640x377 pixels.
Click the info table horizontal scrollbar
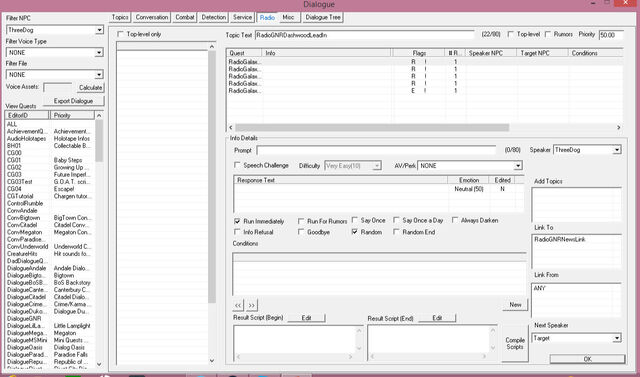(x=372, y=128)
